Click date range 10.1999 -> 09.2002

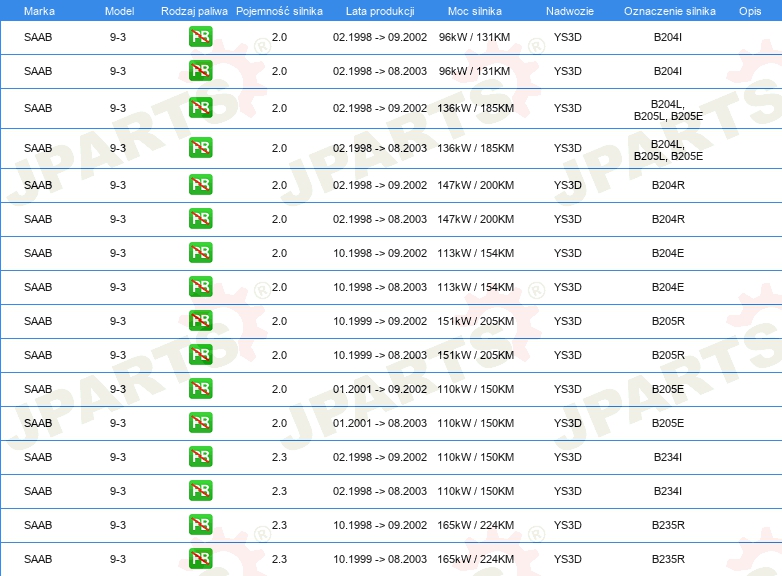(380, 321)
